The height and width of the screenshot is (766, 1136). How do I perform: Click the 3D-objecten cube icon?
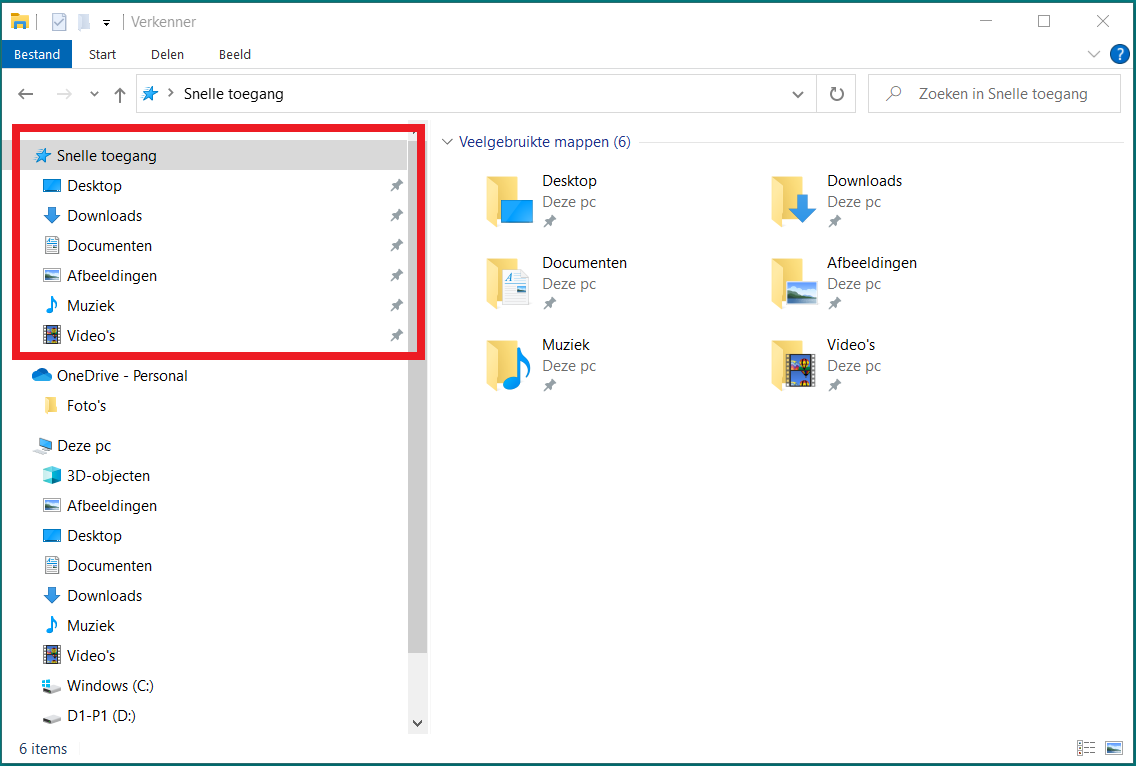tap(51, 475)
